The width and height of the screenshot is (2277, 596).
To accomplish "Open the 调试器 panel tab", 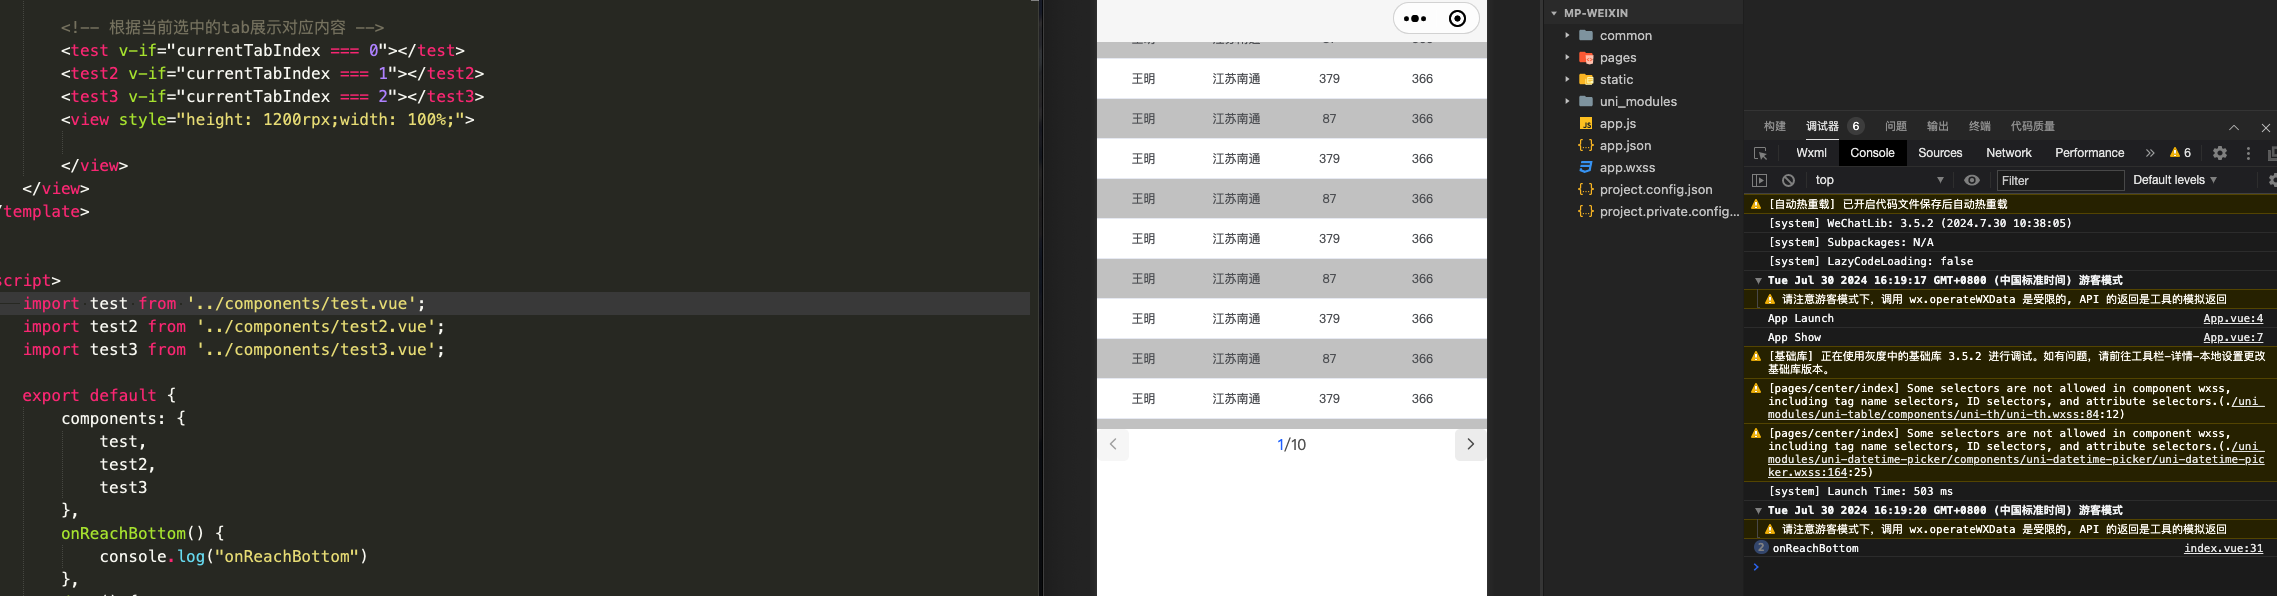I will pos(1822,126).
